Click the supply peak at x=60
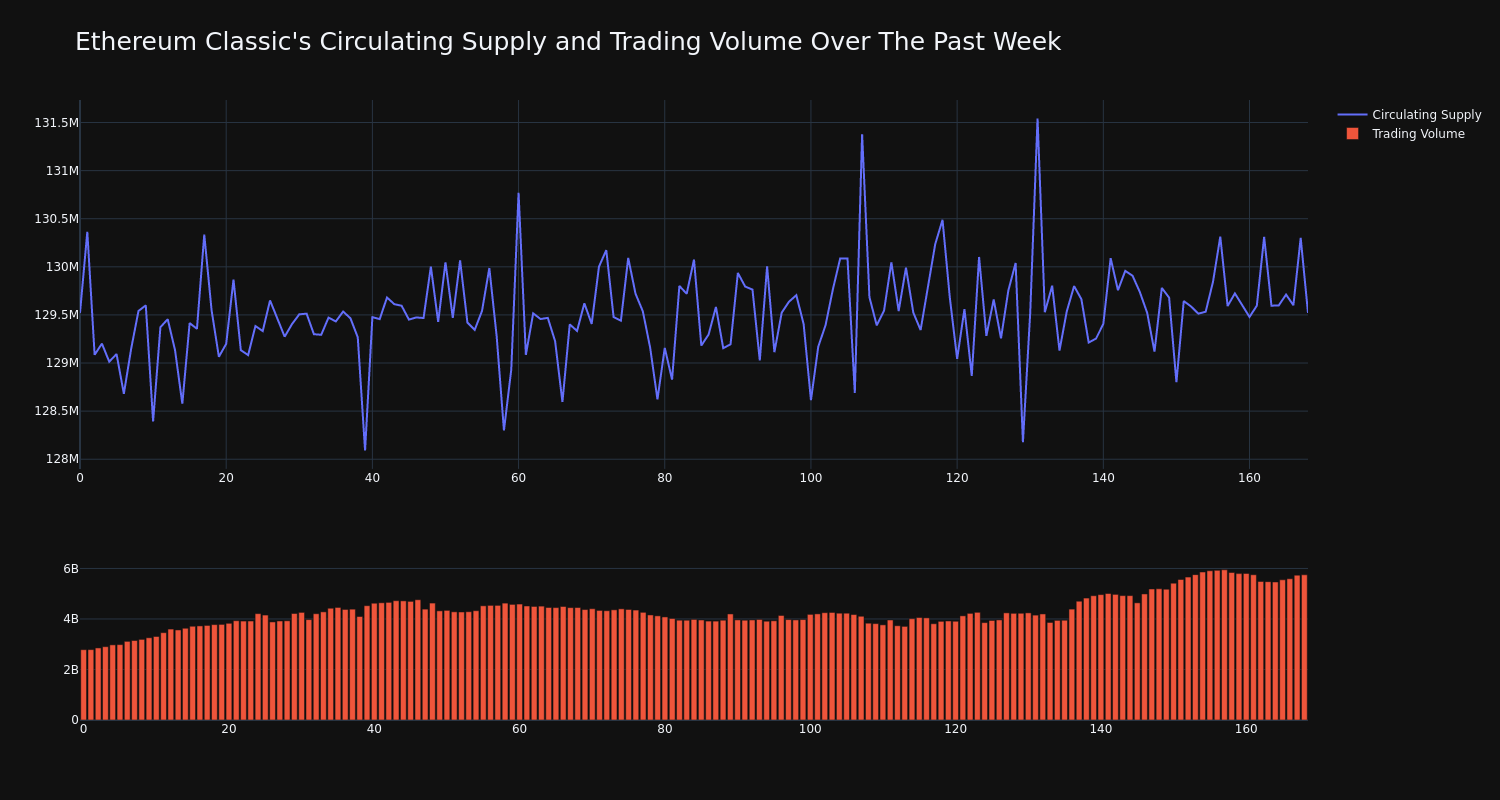Viewport: 1500px width, 800px height. pyautogui.click(x=518, y=194)
